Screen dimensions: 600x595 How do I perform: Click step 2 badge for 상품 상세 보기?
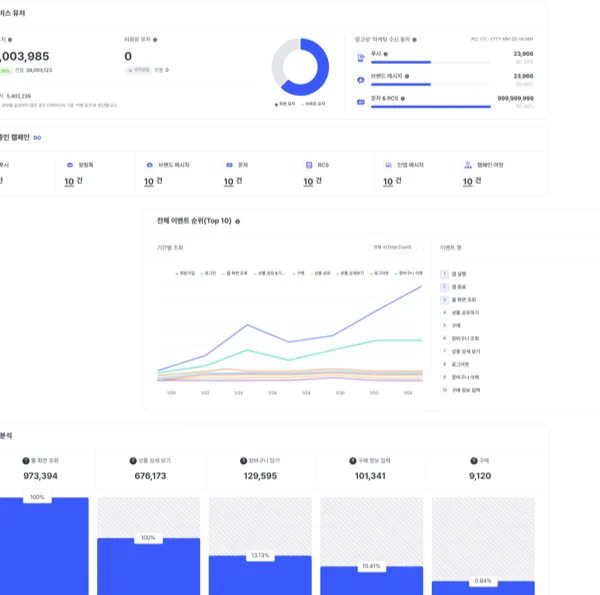pos(133,461)
